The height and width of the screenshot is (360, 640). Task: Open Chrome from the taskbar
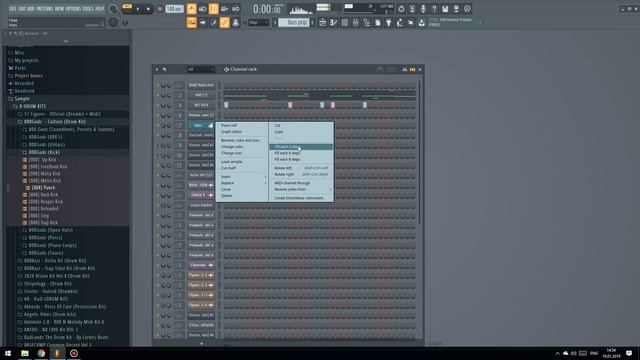click(41, 353)
